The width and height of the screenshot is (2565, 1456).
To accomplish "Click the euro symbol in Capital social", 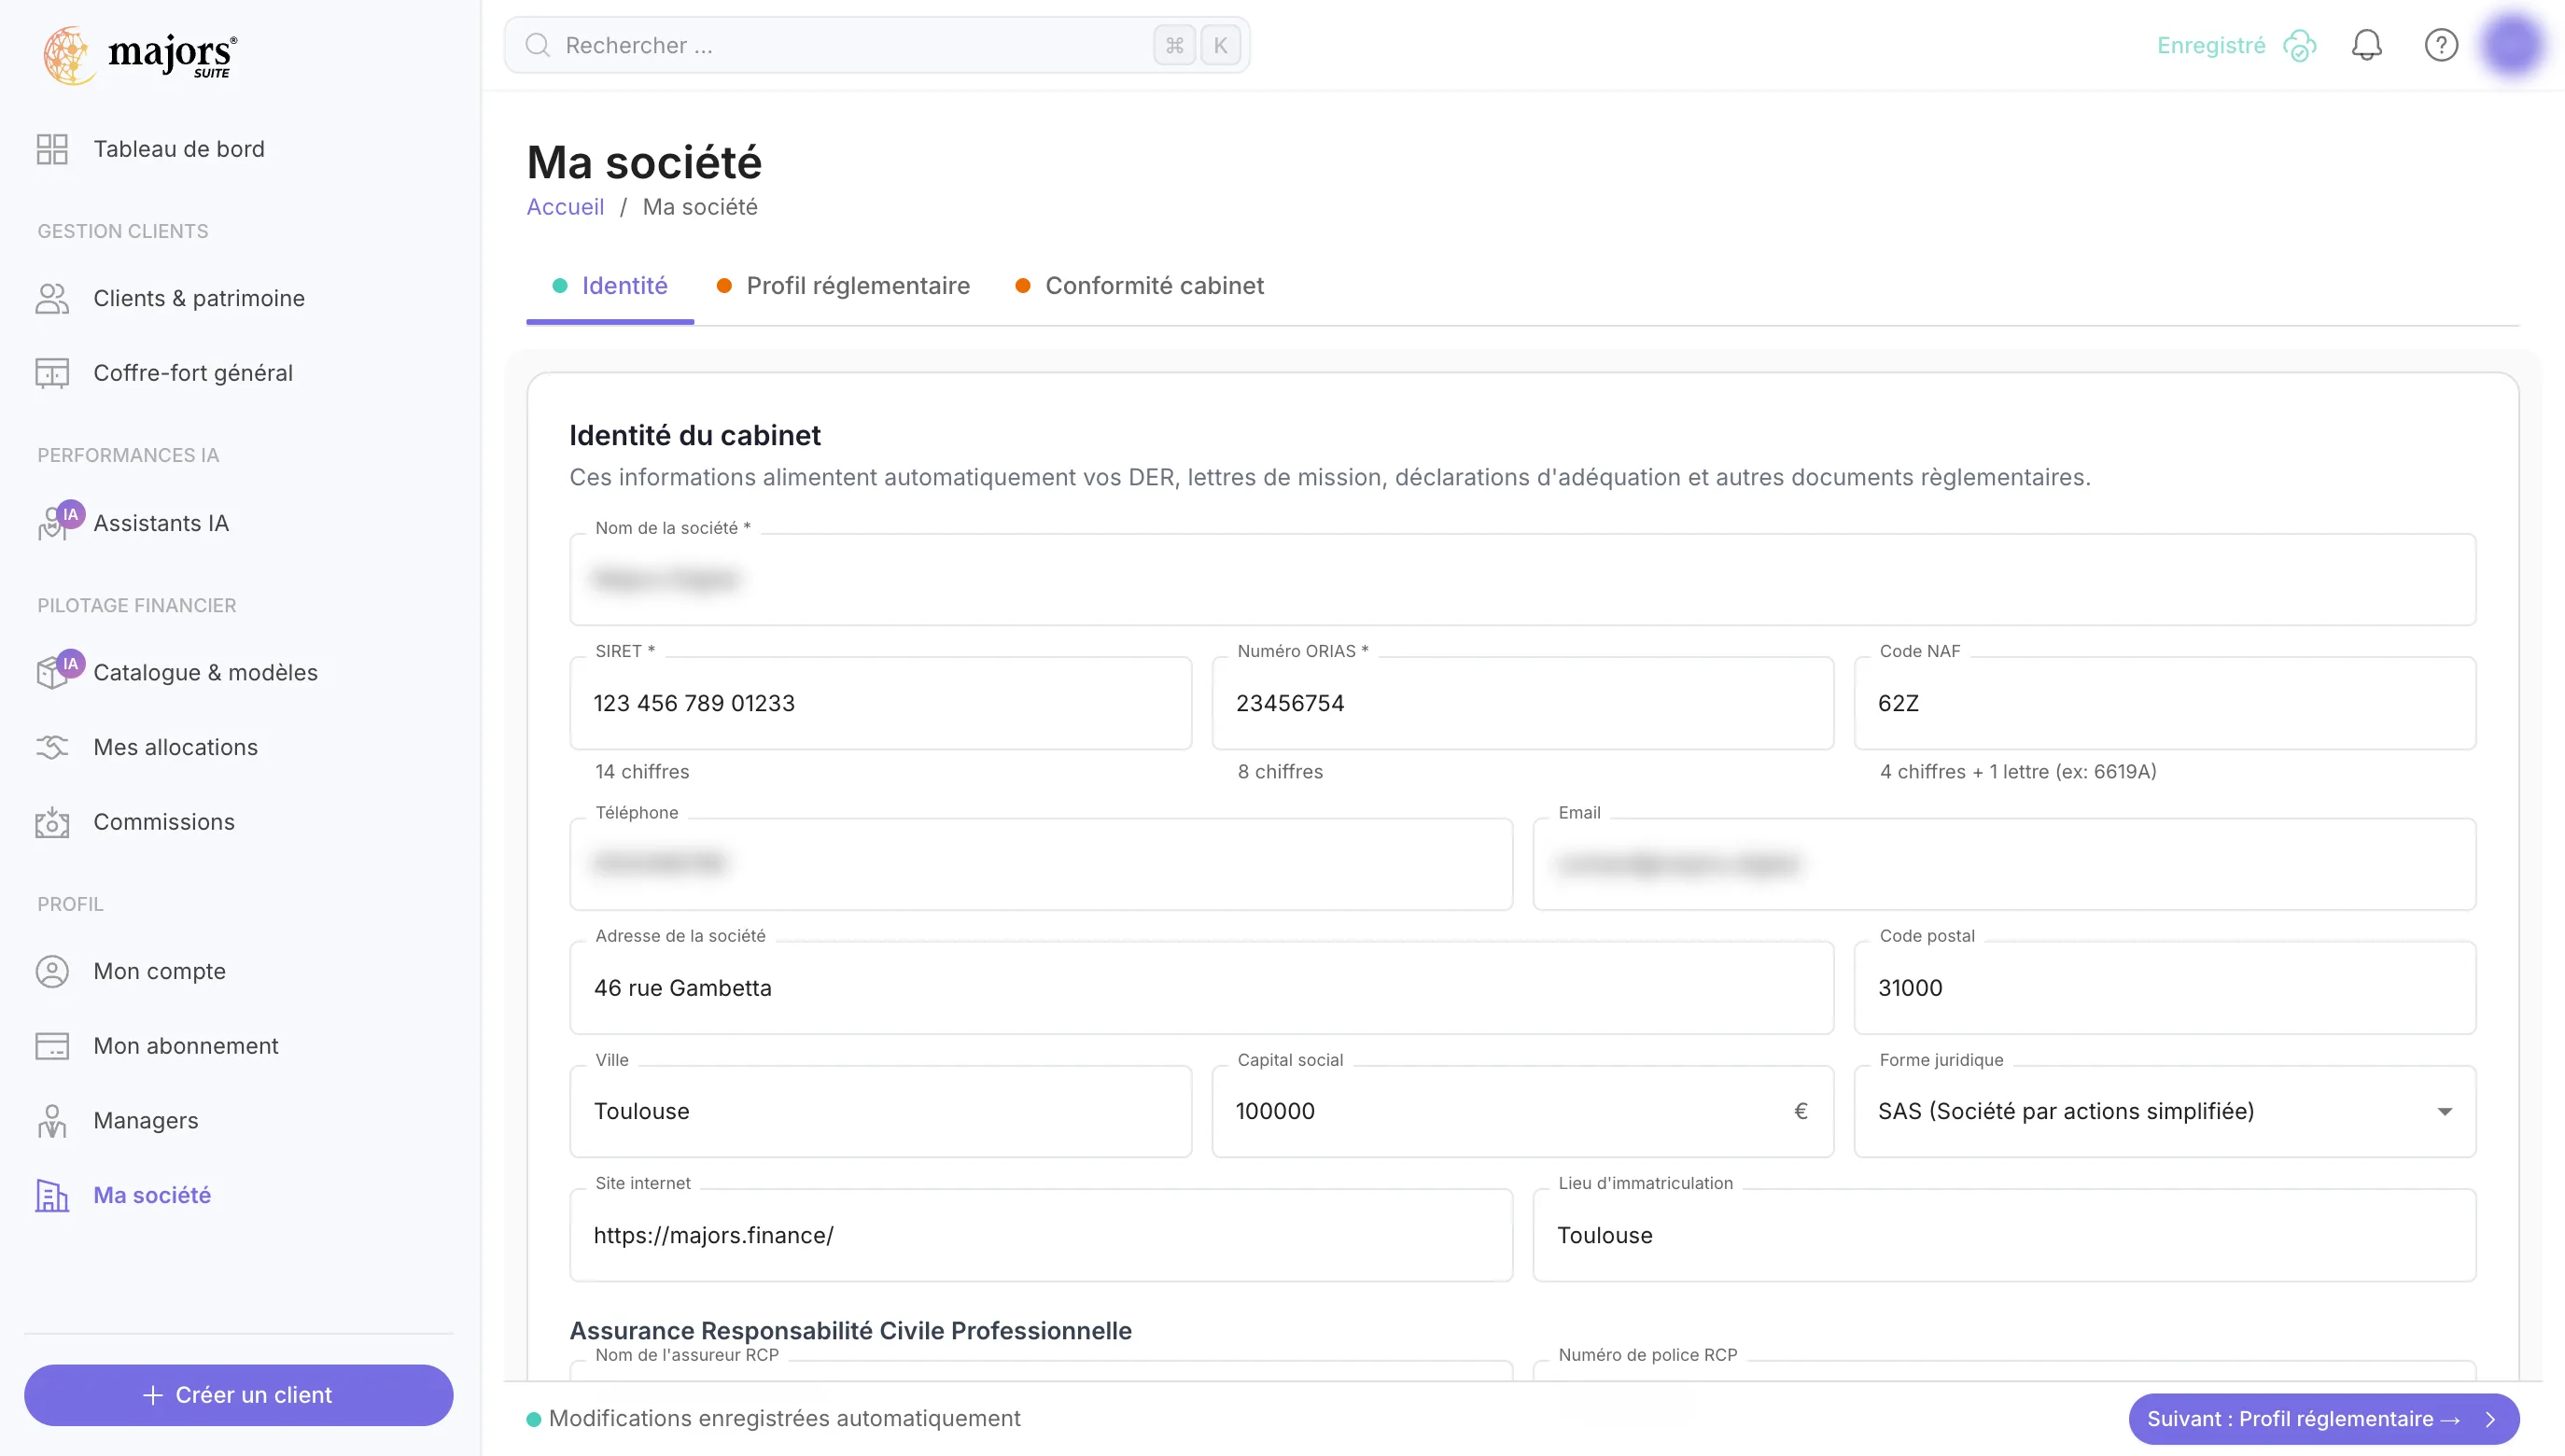I will coord(1801,1111).
